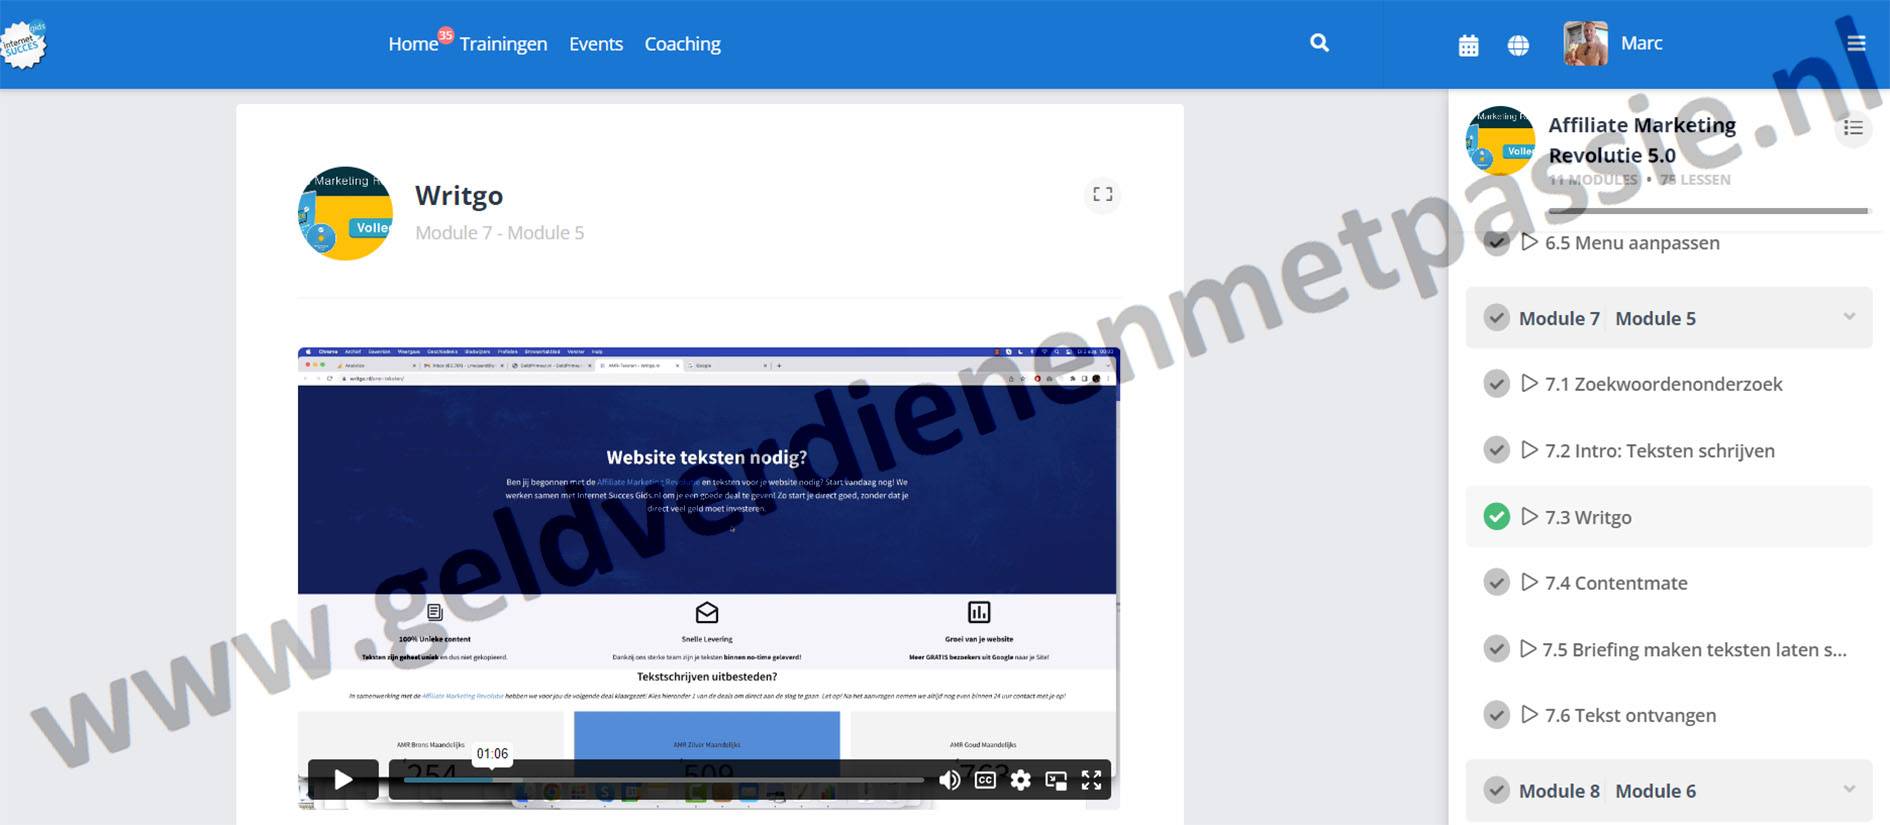Viewport: 1890px width, 825px height.
Task: Click the search magnifier icon
Action: (x=1319, y=43)
